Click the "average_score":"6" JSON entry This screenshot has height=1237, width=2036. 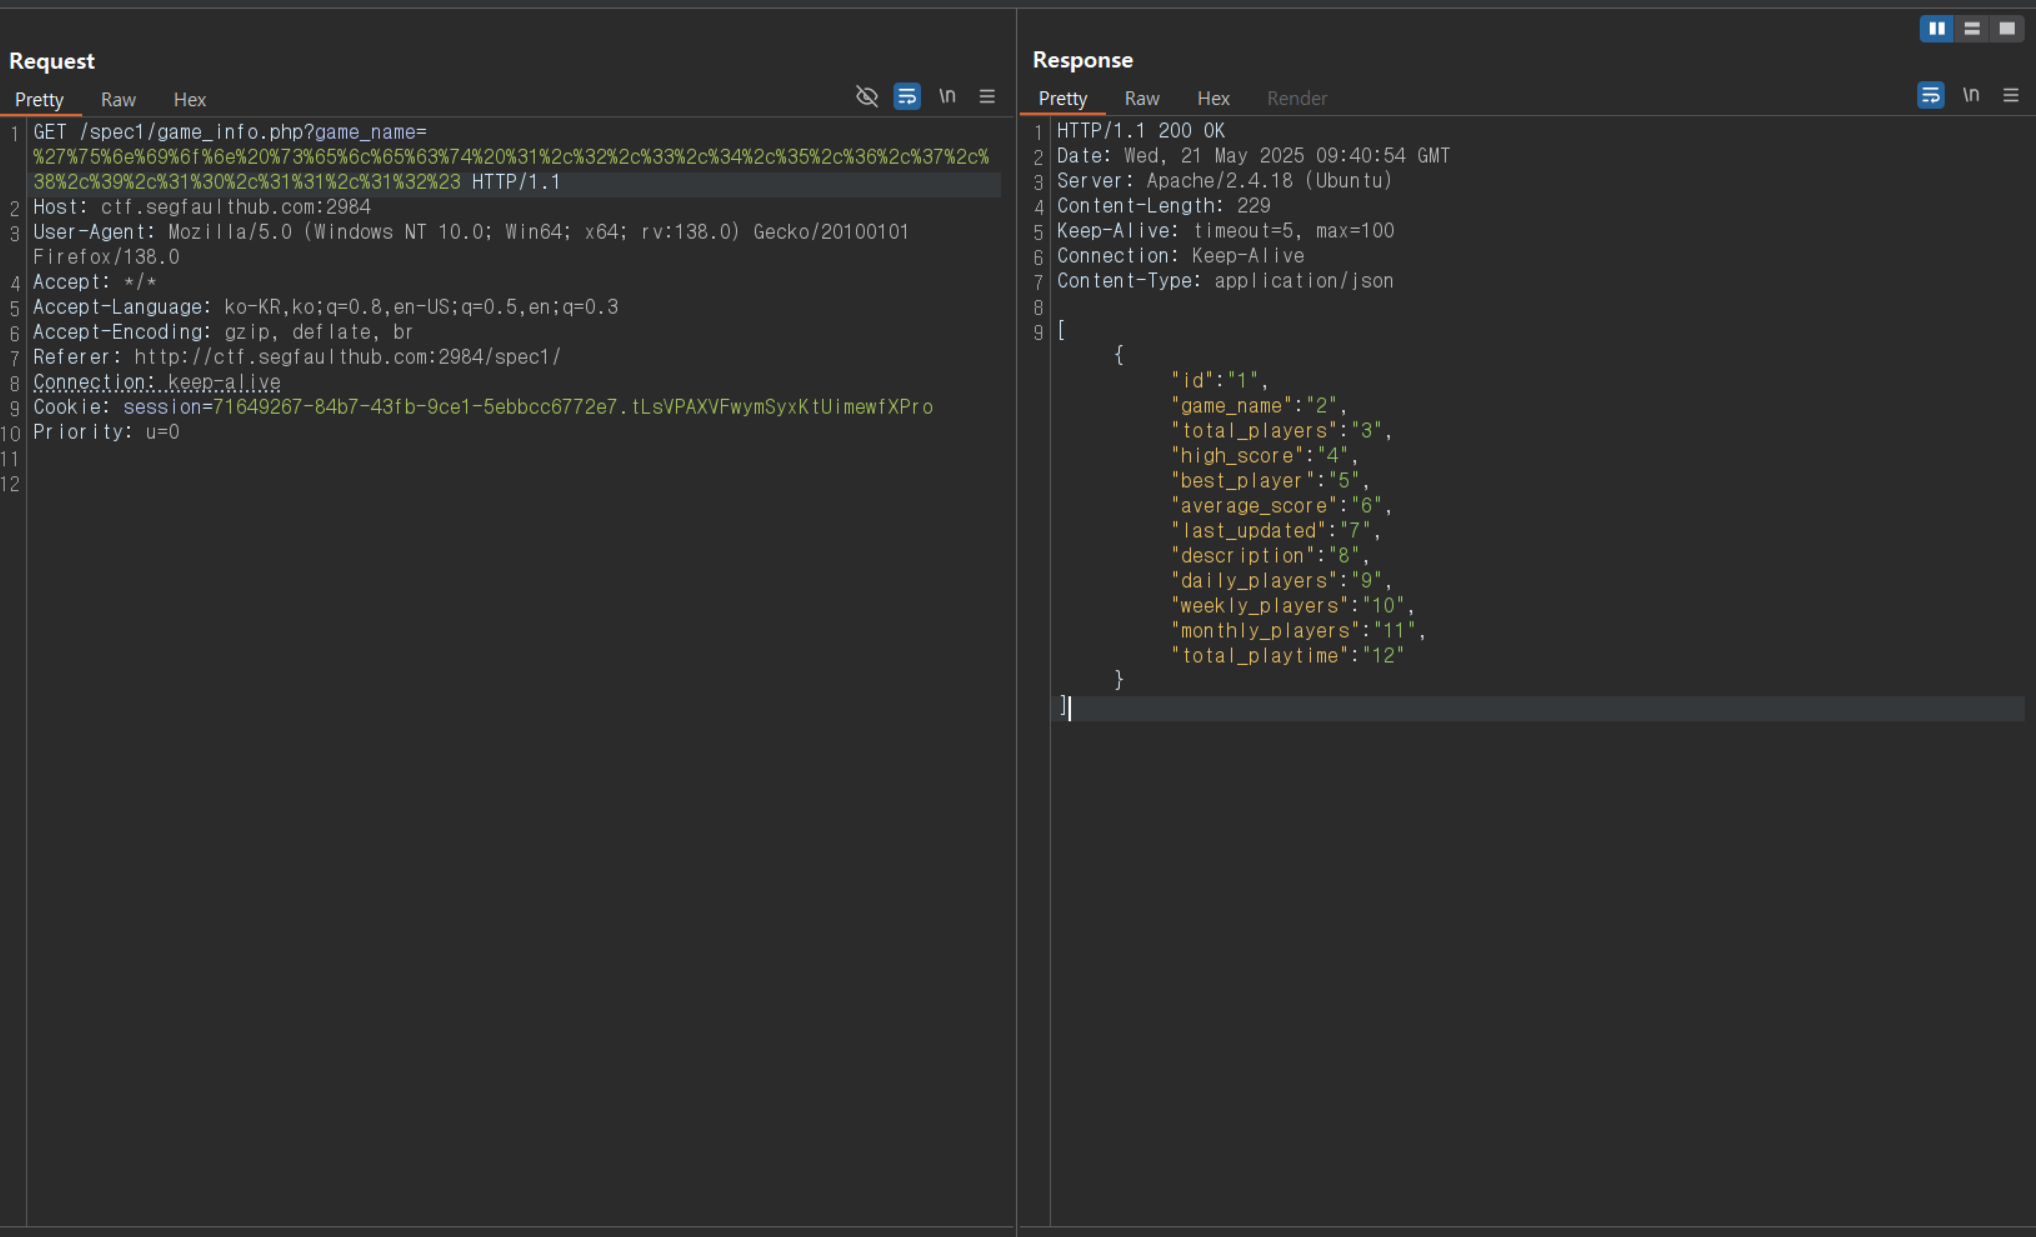(x=1281, y=506)
